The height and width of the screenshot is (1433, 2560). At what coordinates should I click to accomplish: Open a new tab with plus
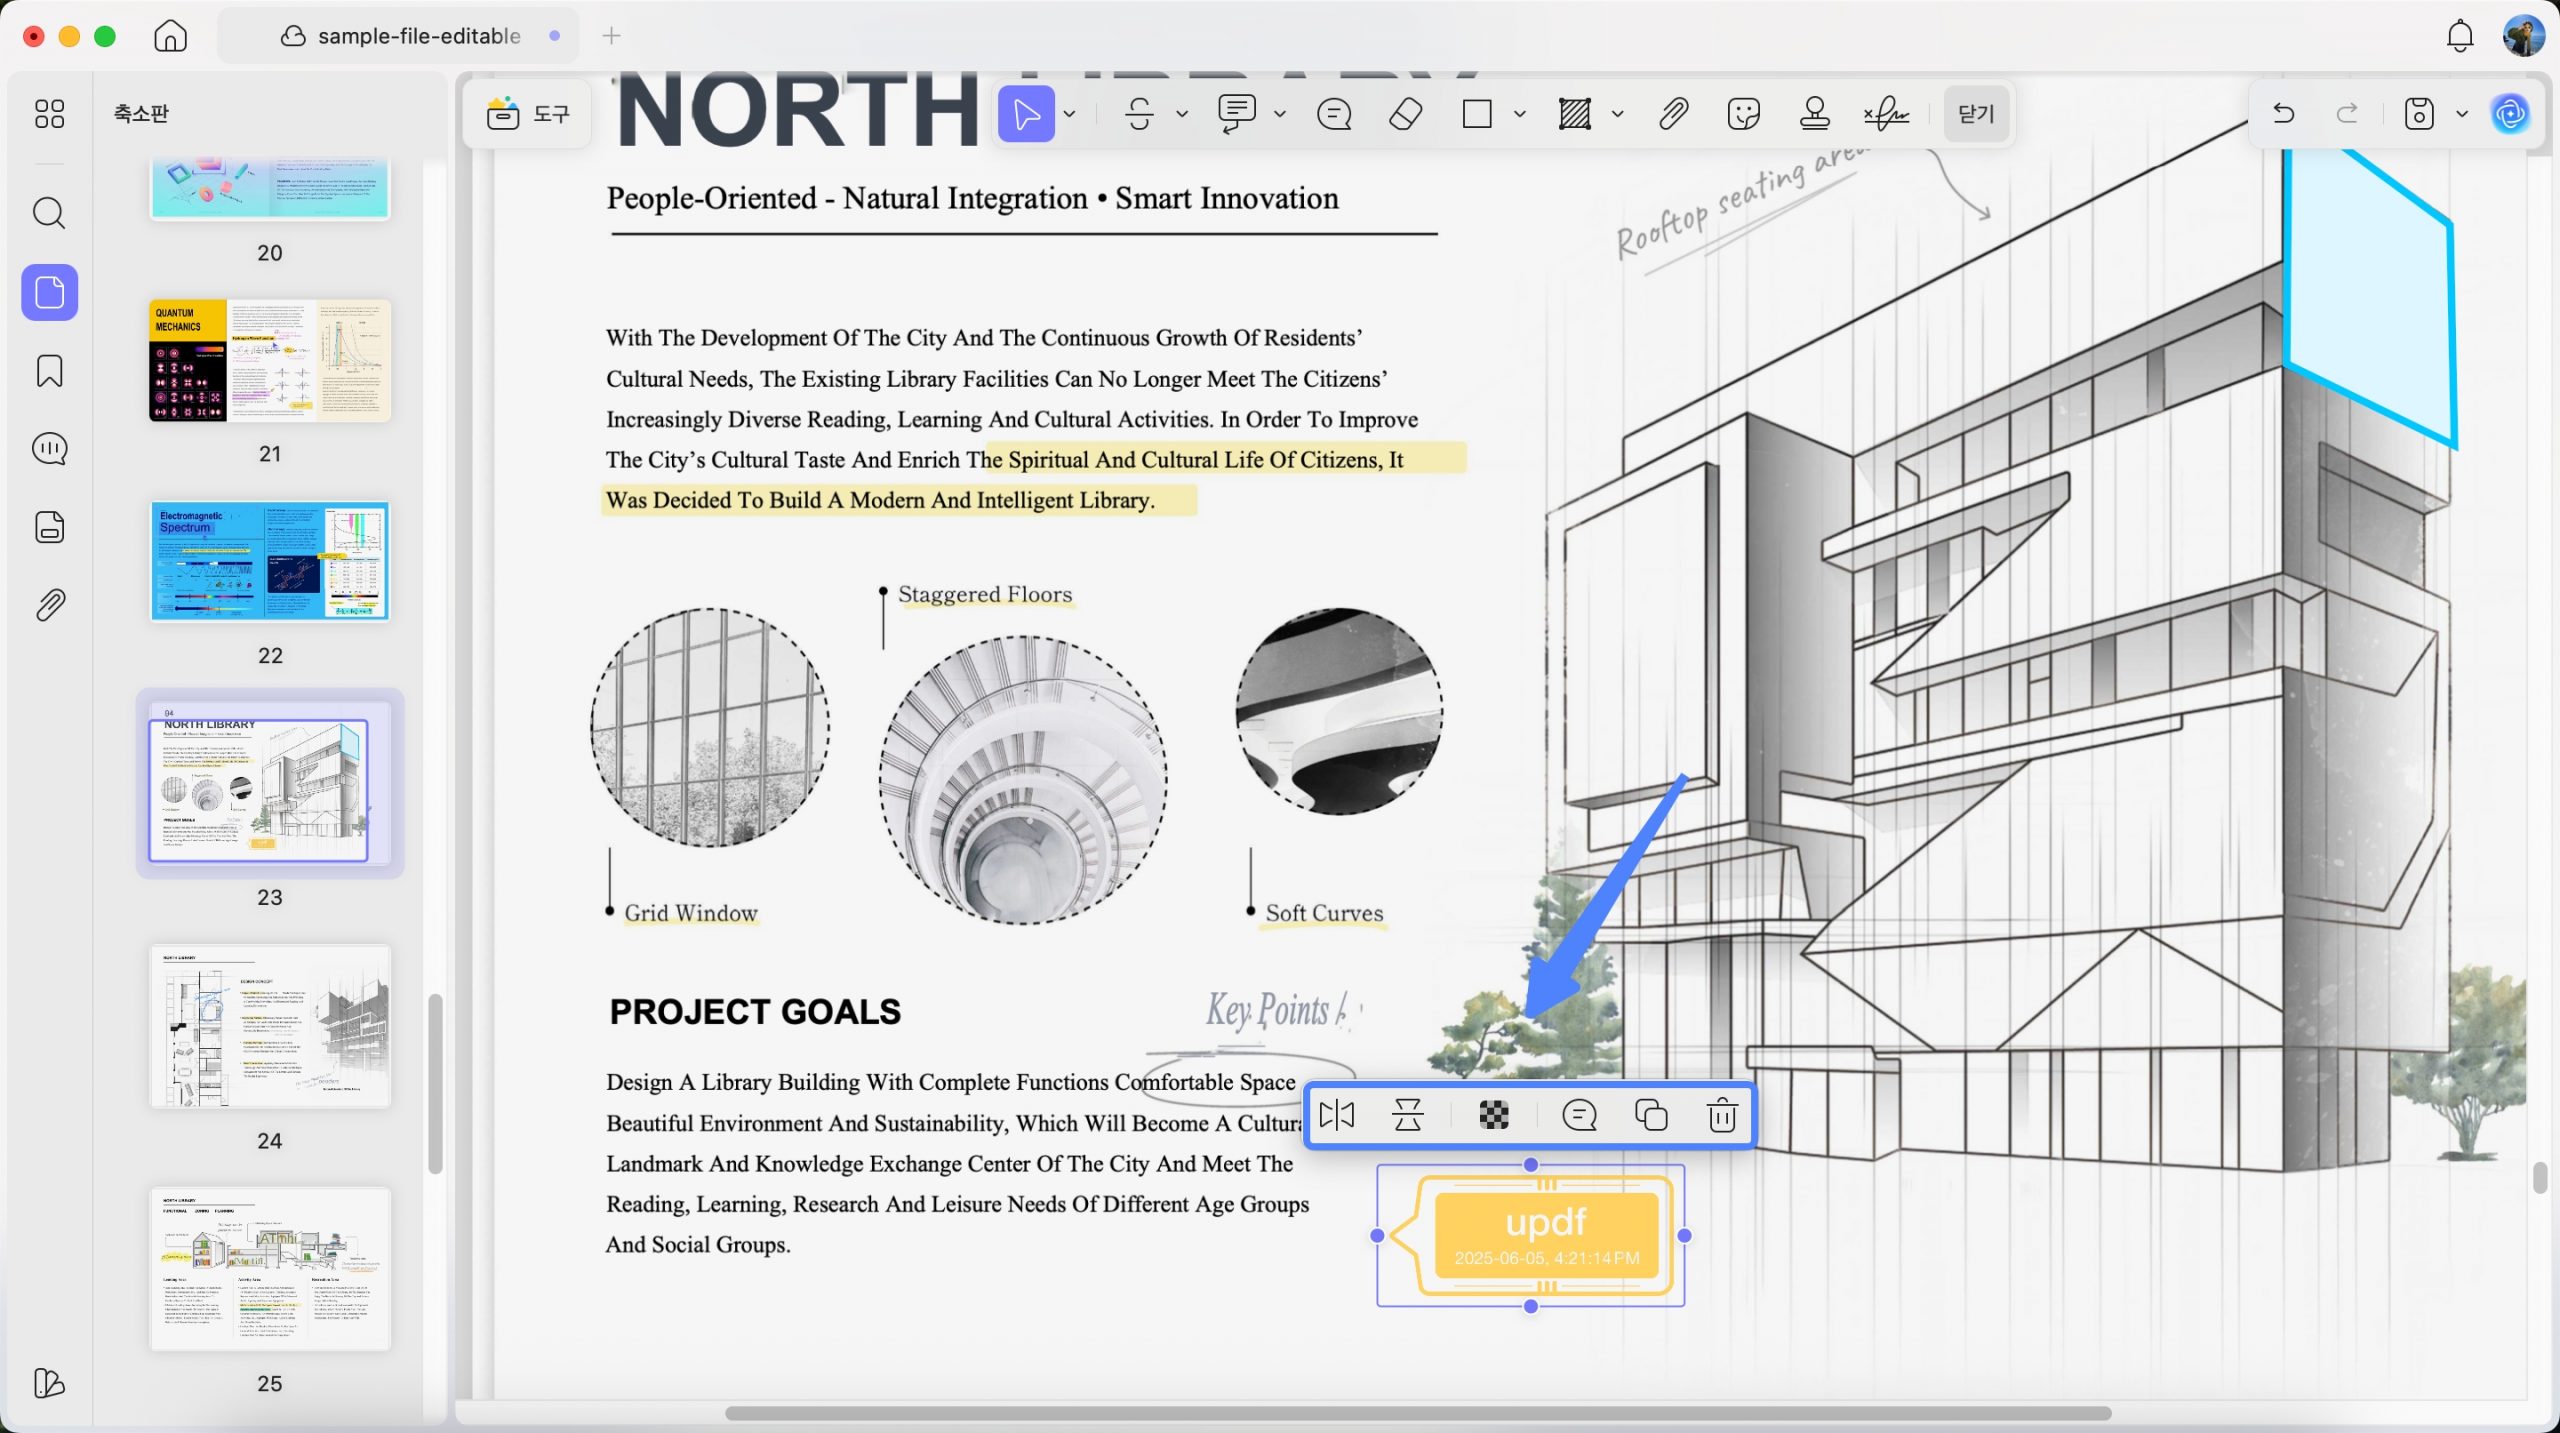(x=611, y=36)
